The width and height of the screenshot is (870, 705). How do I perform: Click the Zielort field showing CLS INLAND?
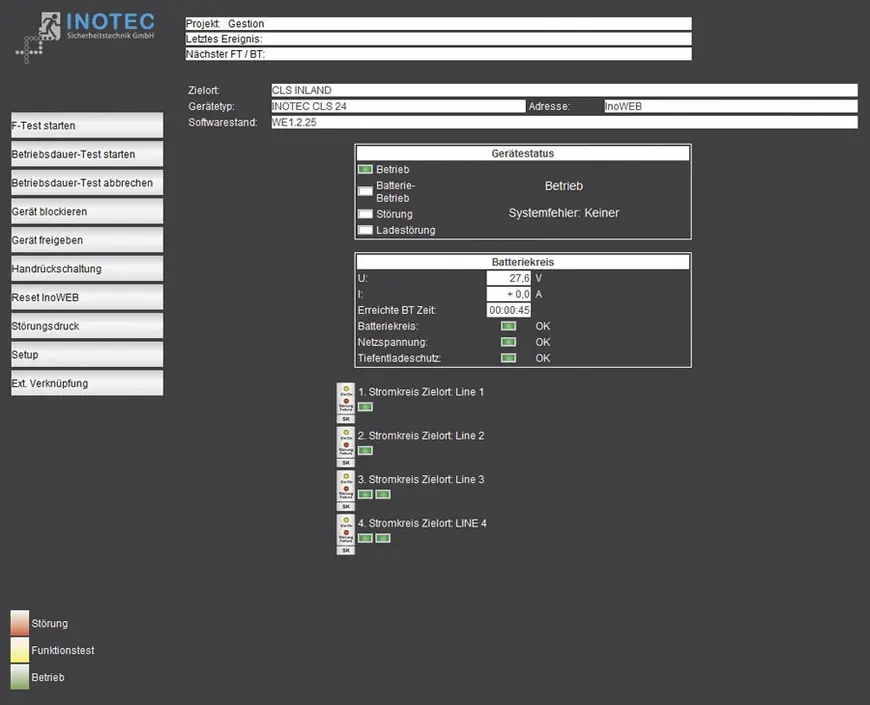click(564, 90)
